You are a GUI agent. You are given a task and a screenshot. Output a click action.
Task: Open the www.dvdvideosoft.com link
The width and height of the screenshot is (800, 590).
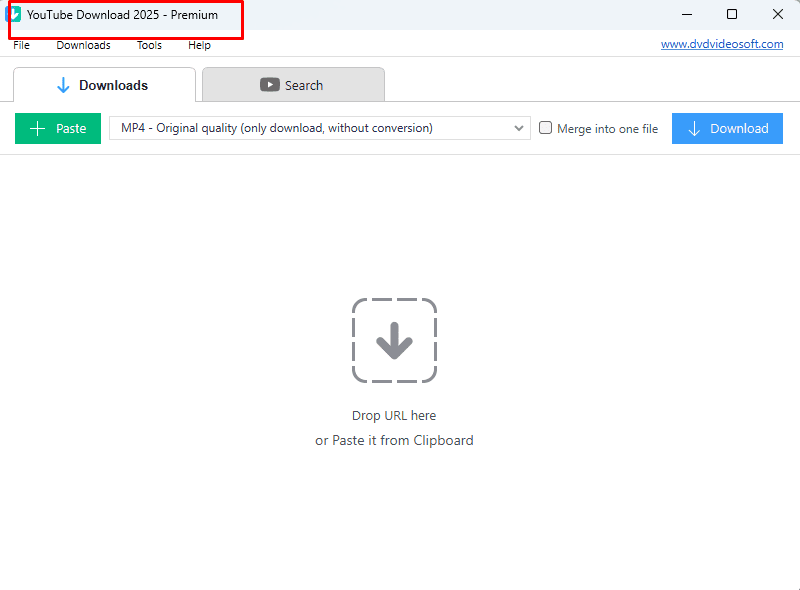pos(722,44)
